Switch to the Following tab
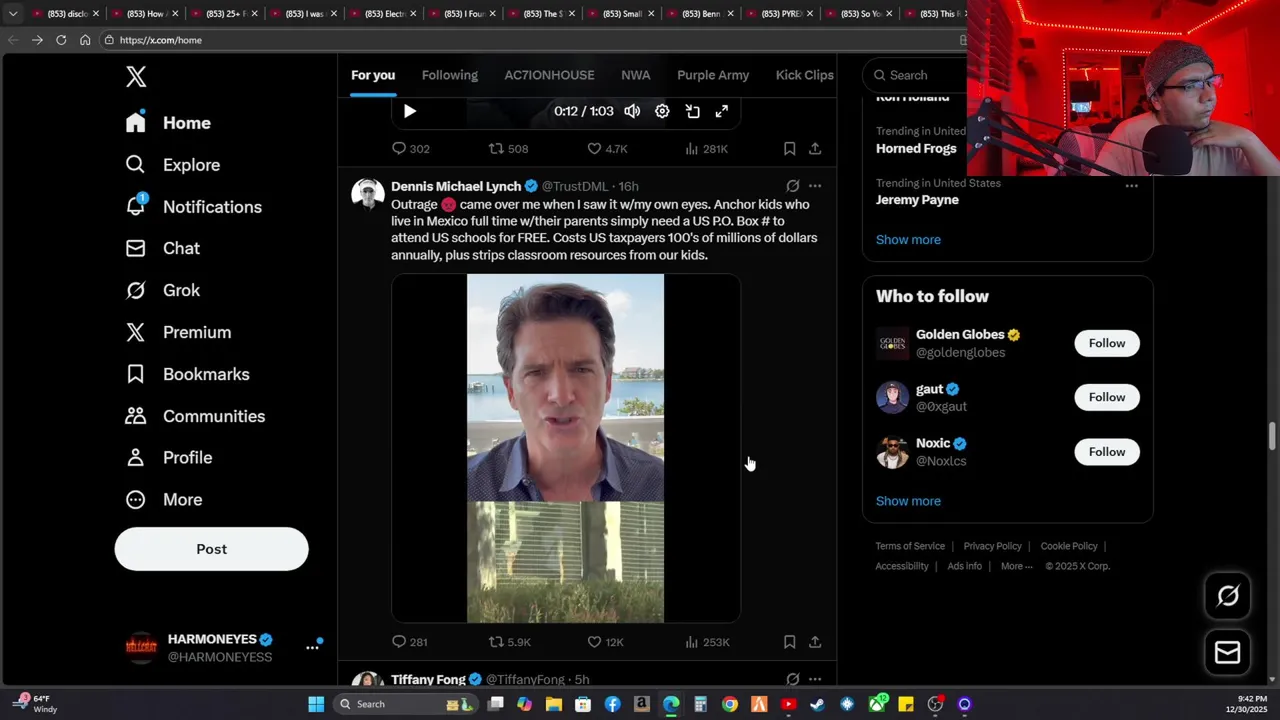Image resolution: width=1280 pixels, height=720 pixels. [x=450, y=75]
